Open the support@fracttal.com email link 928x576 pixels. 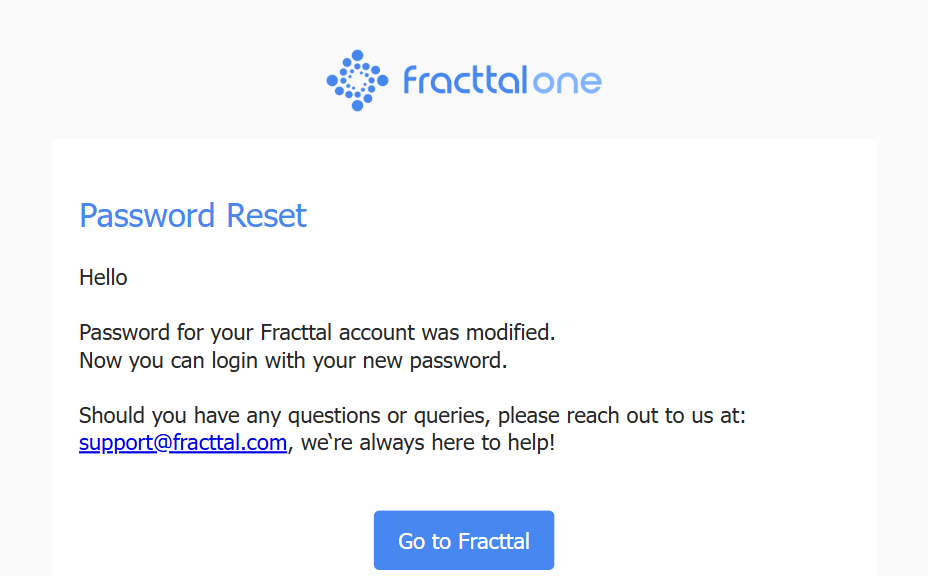point(183,443)
